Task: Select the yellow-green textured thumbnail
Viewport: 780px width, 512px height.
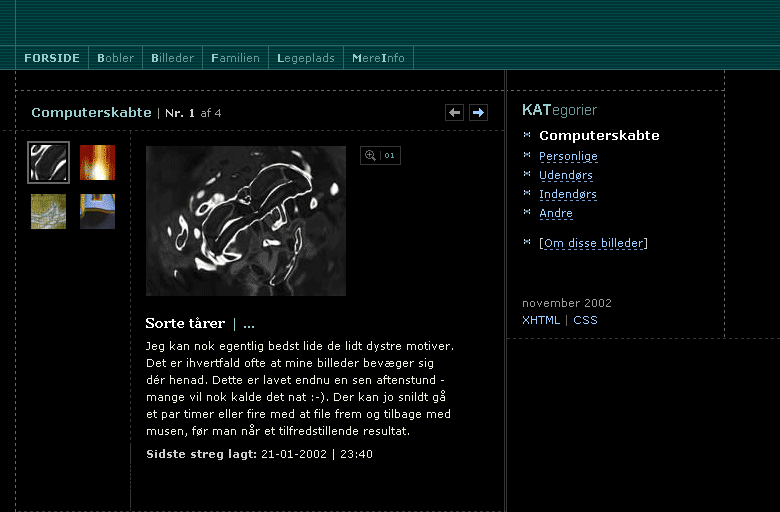Action: (x=48, y=211)
